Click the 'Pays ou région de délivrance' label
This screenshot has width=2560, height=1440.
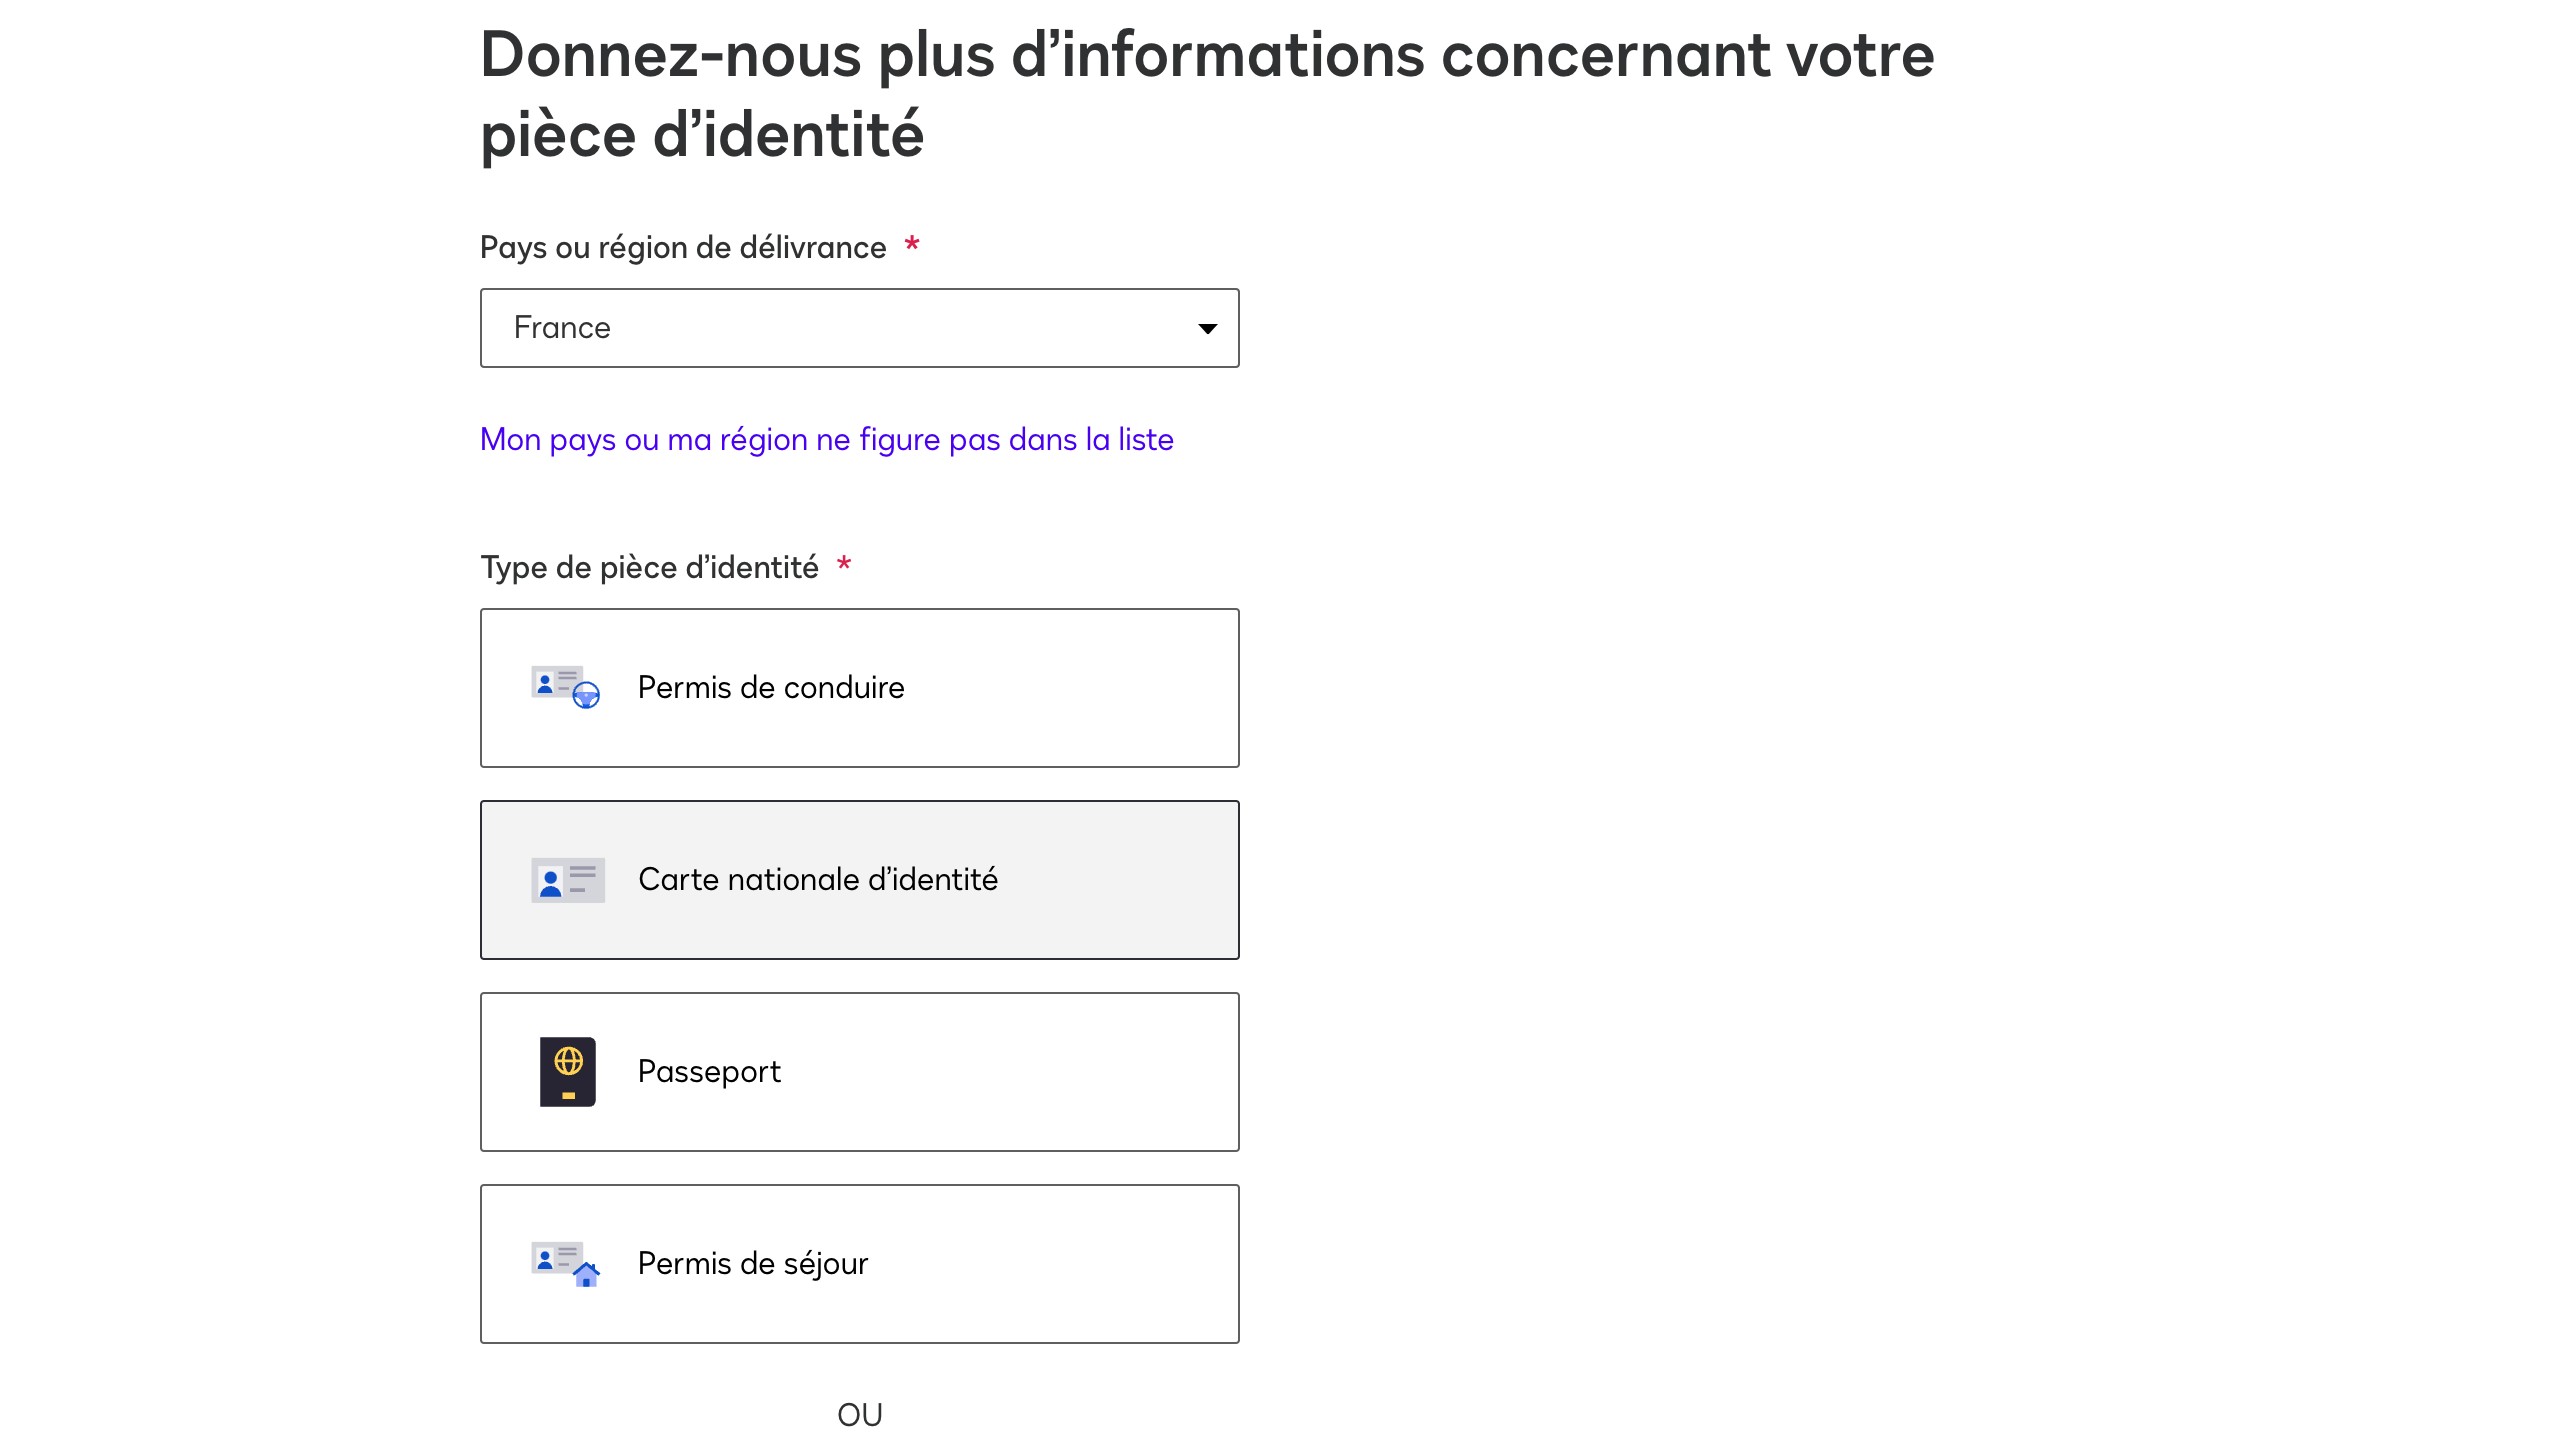pos(683,248)
